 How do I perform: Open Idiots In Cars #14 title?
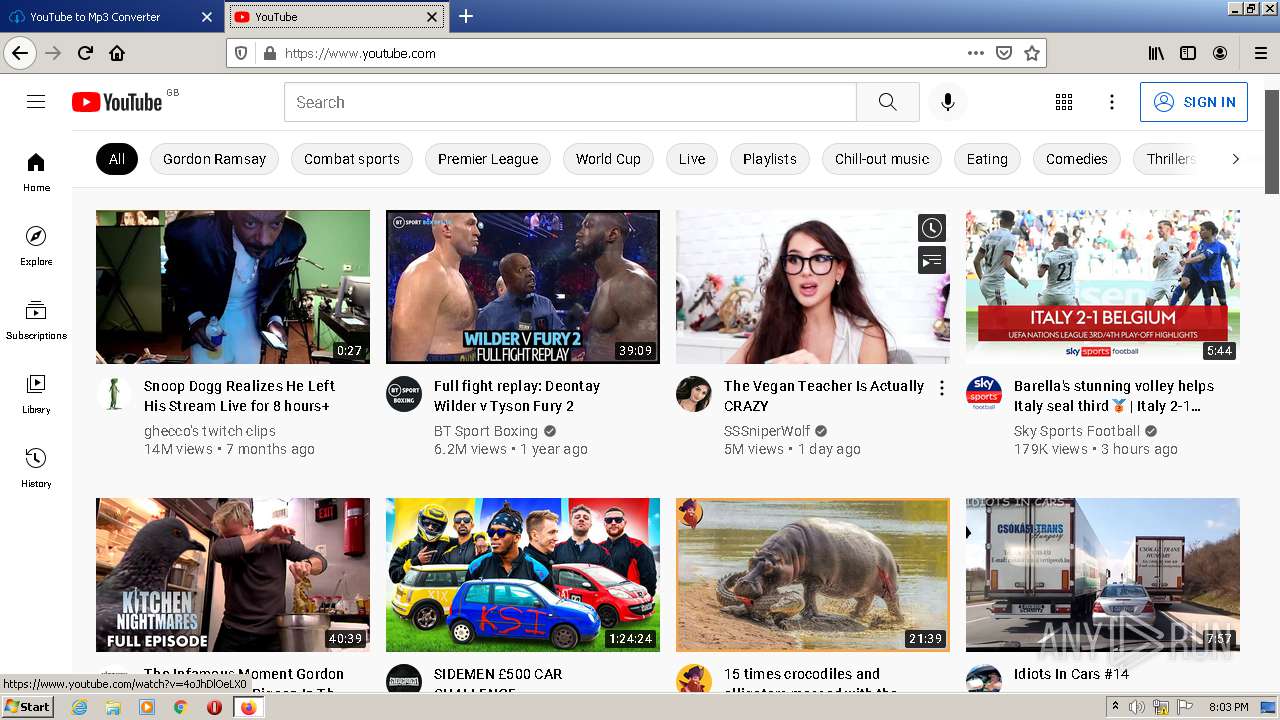[x=1071, y=674]
